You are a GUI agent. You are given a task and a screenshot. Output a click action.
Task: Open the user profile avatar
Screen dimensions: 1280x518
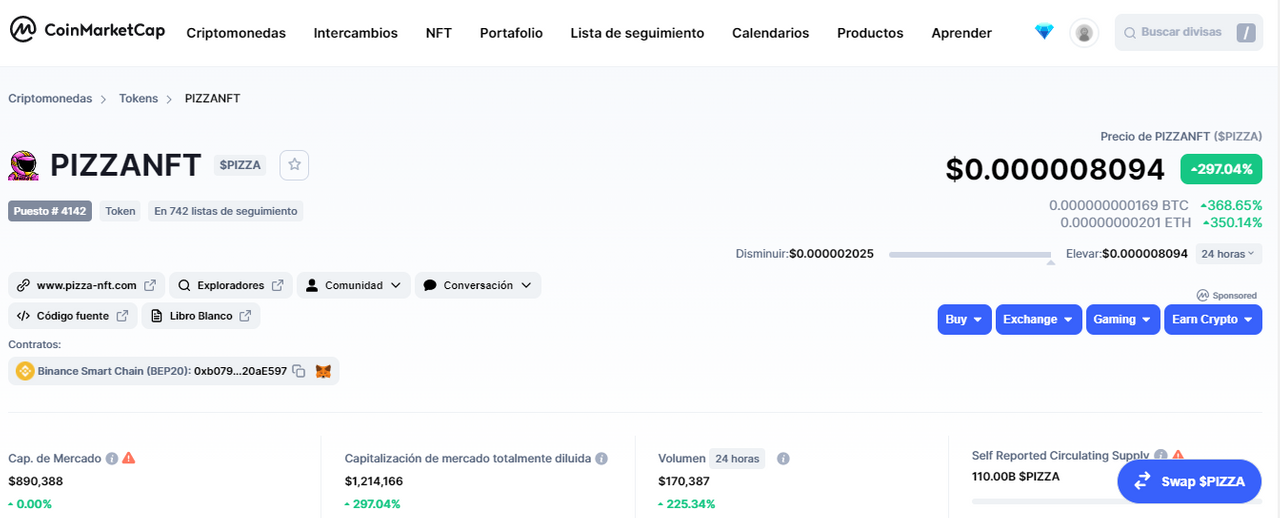pyautogui.click(x=1084, y=33)
